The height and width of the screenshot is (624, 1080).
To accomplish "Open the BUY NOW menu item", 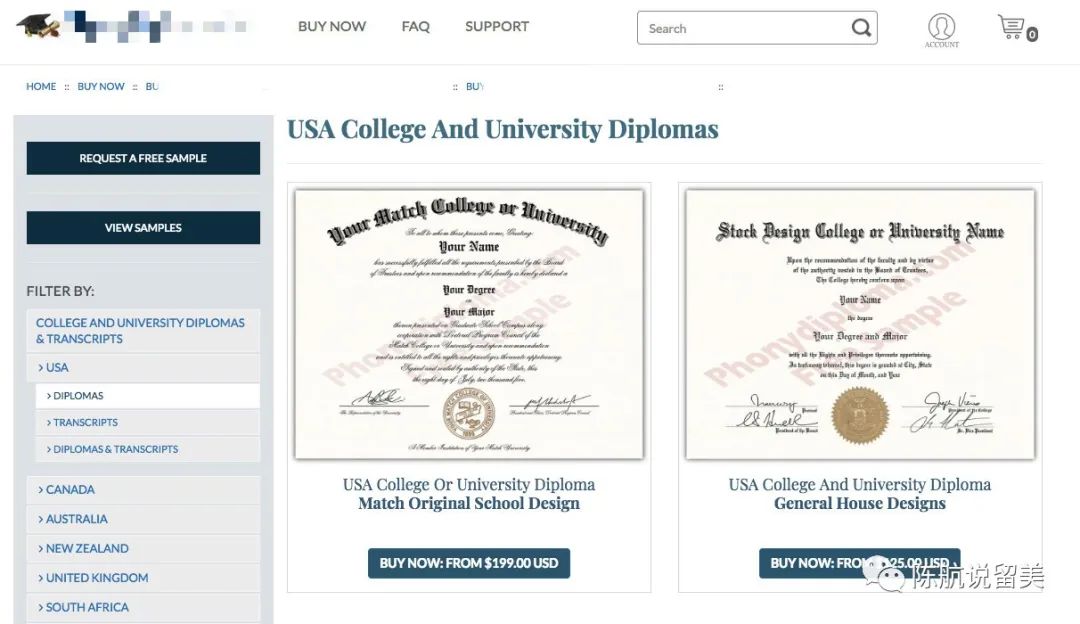I will click(x=332, y=27).
